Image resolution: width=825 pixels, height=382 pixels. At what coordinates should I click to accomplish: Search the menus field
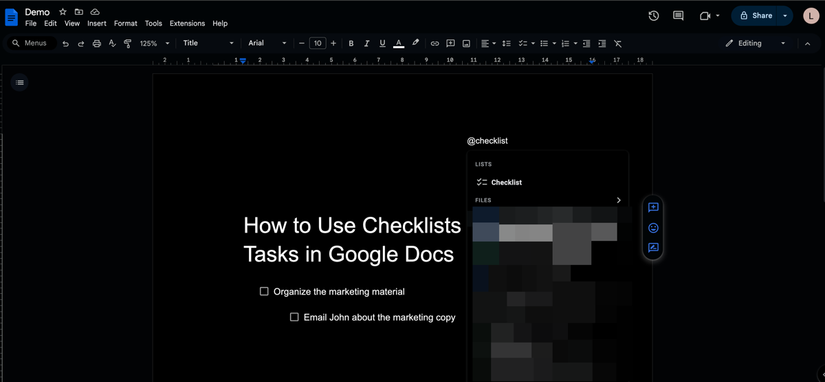tap(32, 43)
